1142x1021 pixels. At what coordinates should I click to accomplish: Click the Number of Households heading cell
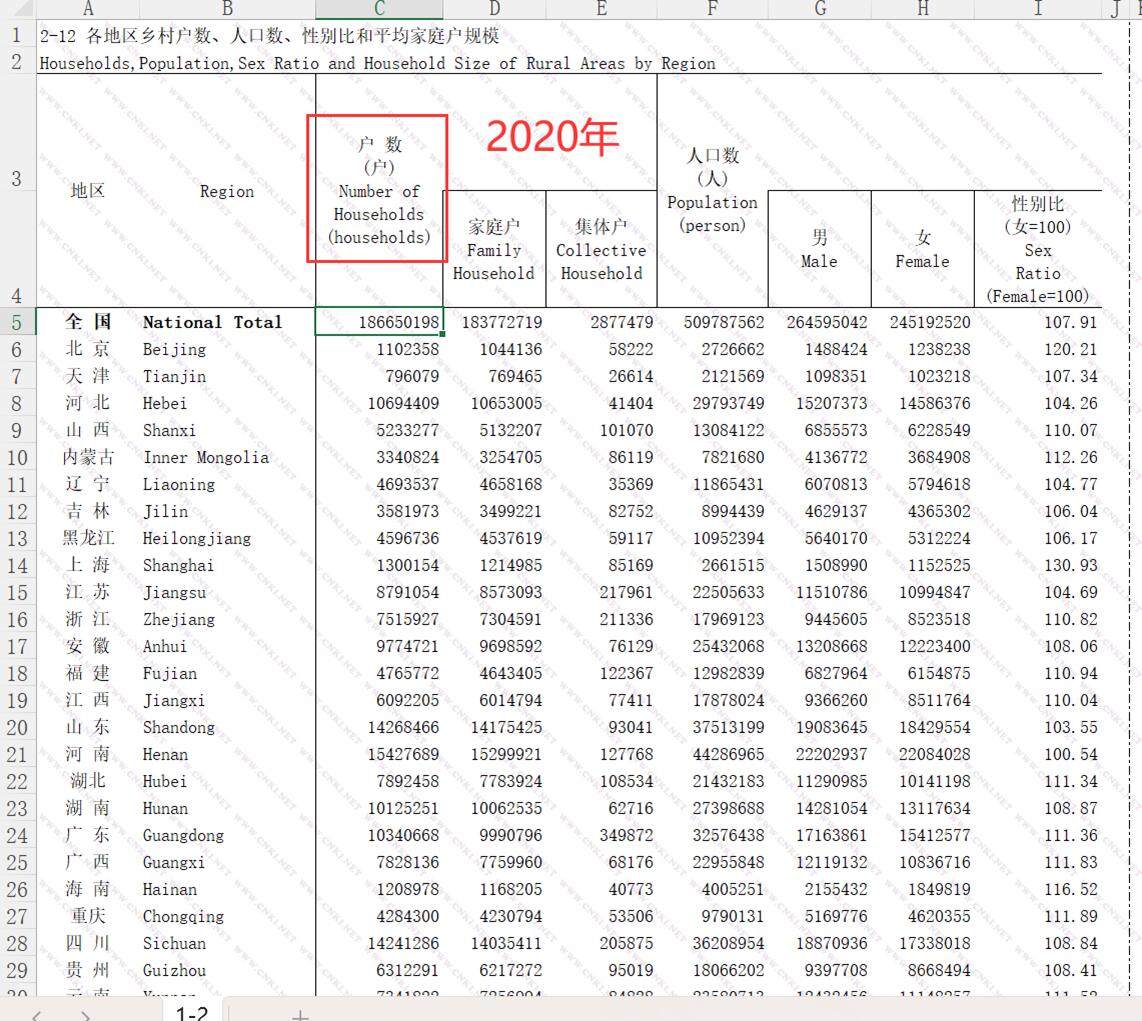[379, 190]
